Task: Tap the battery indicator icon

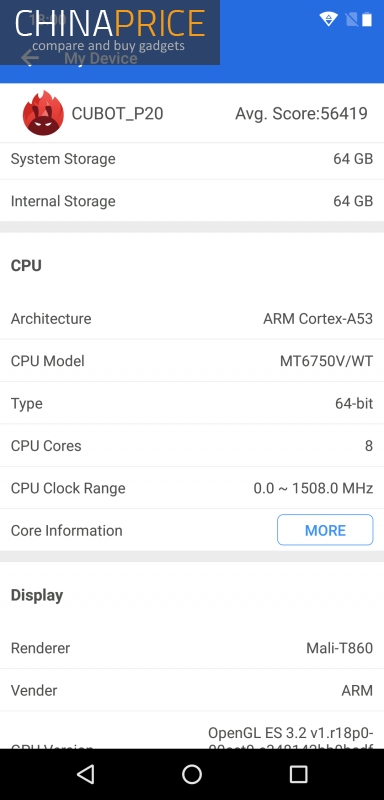Action: coord(367,19)
